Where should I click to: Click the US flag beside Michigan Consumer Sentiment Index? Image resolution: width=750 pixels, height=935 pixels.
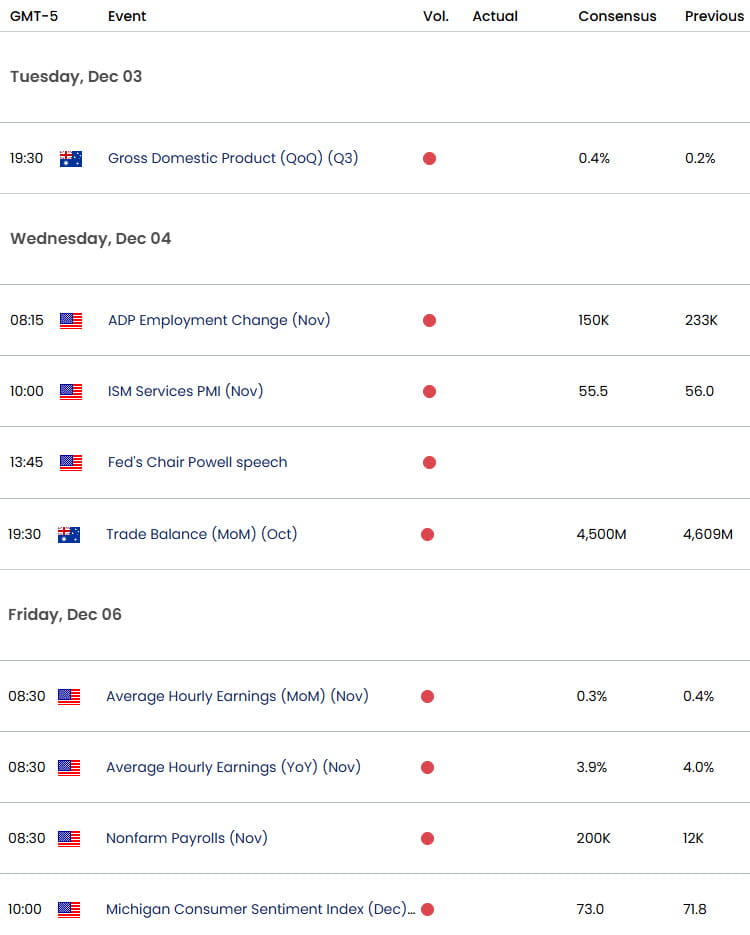pyautogui.click(x=71, y=909)
